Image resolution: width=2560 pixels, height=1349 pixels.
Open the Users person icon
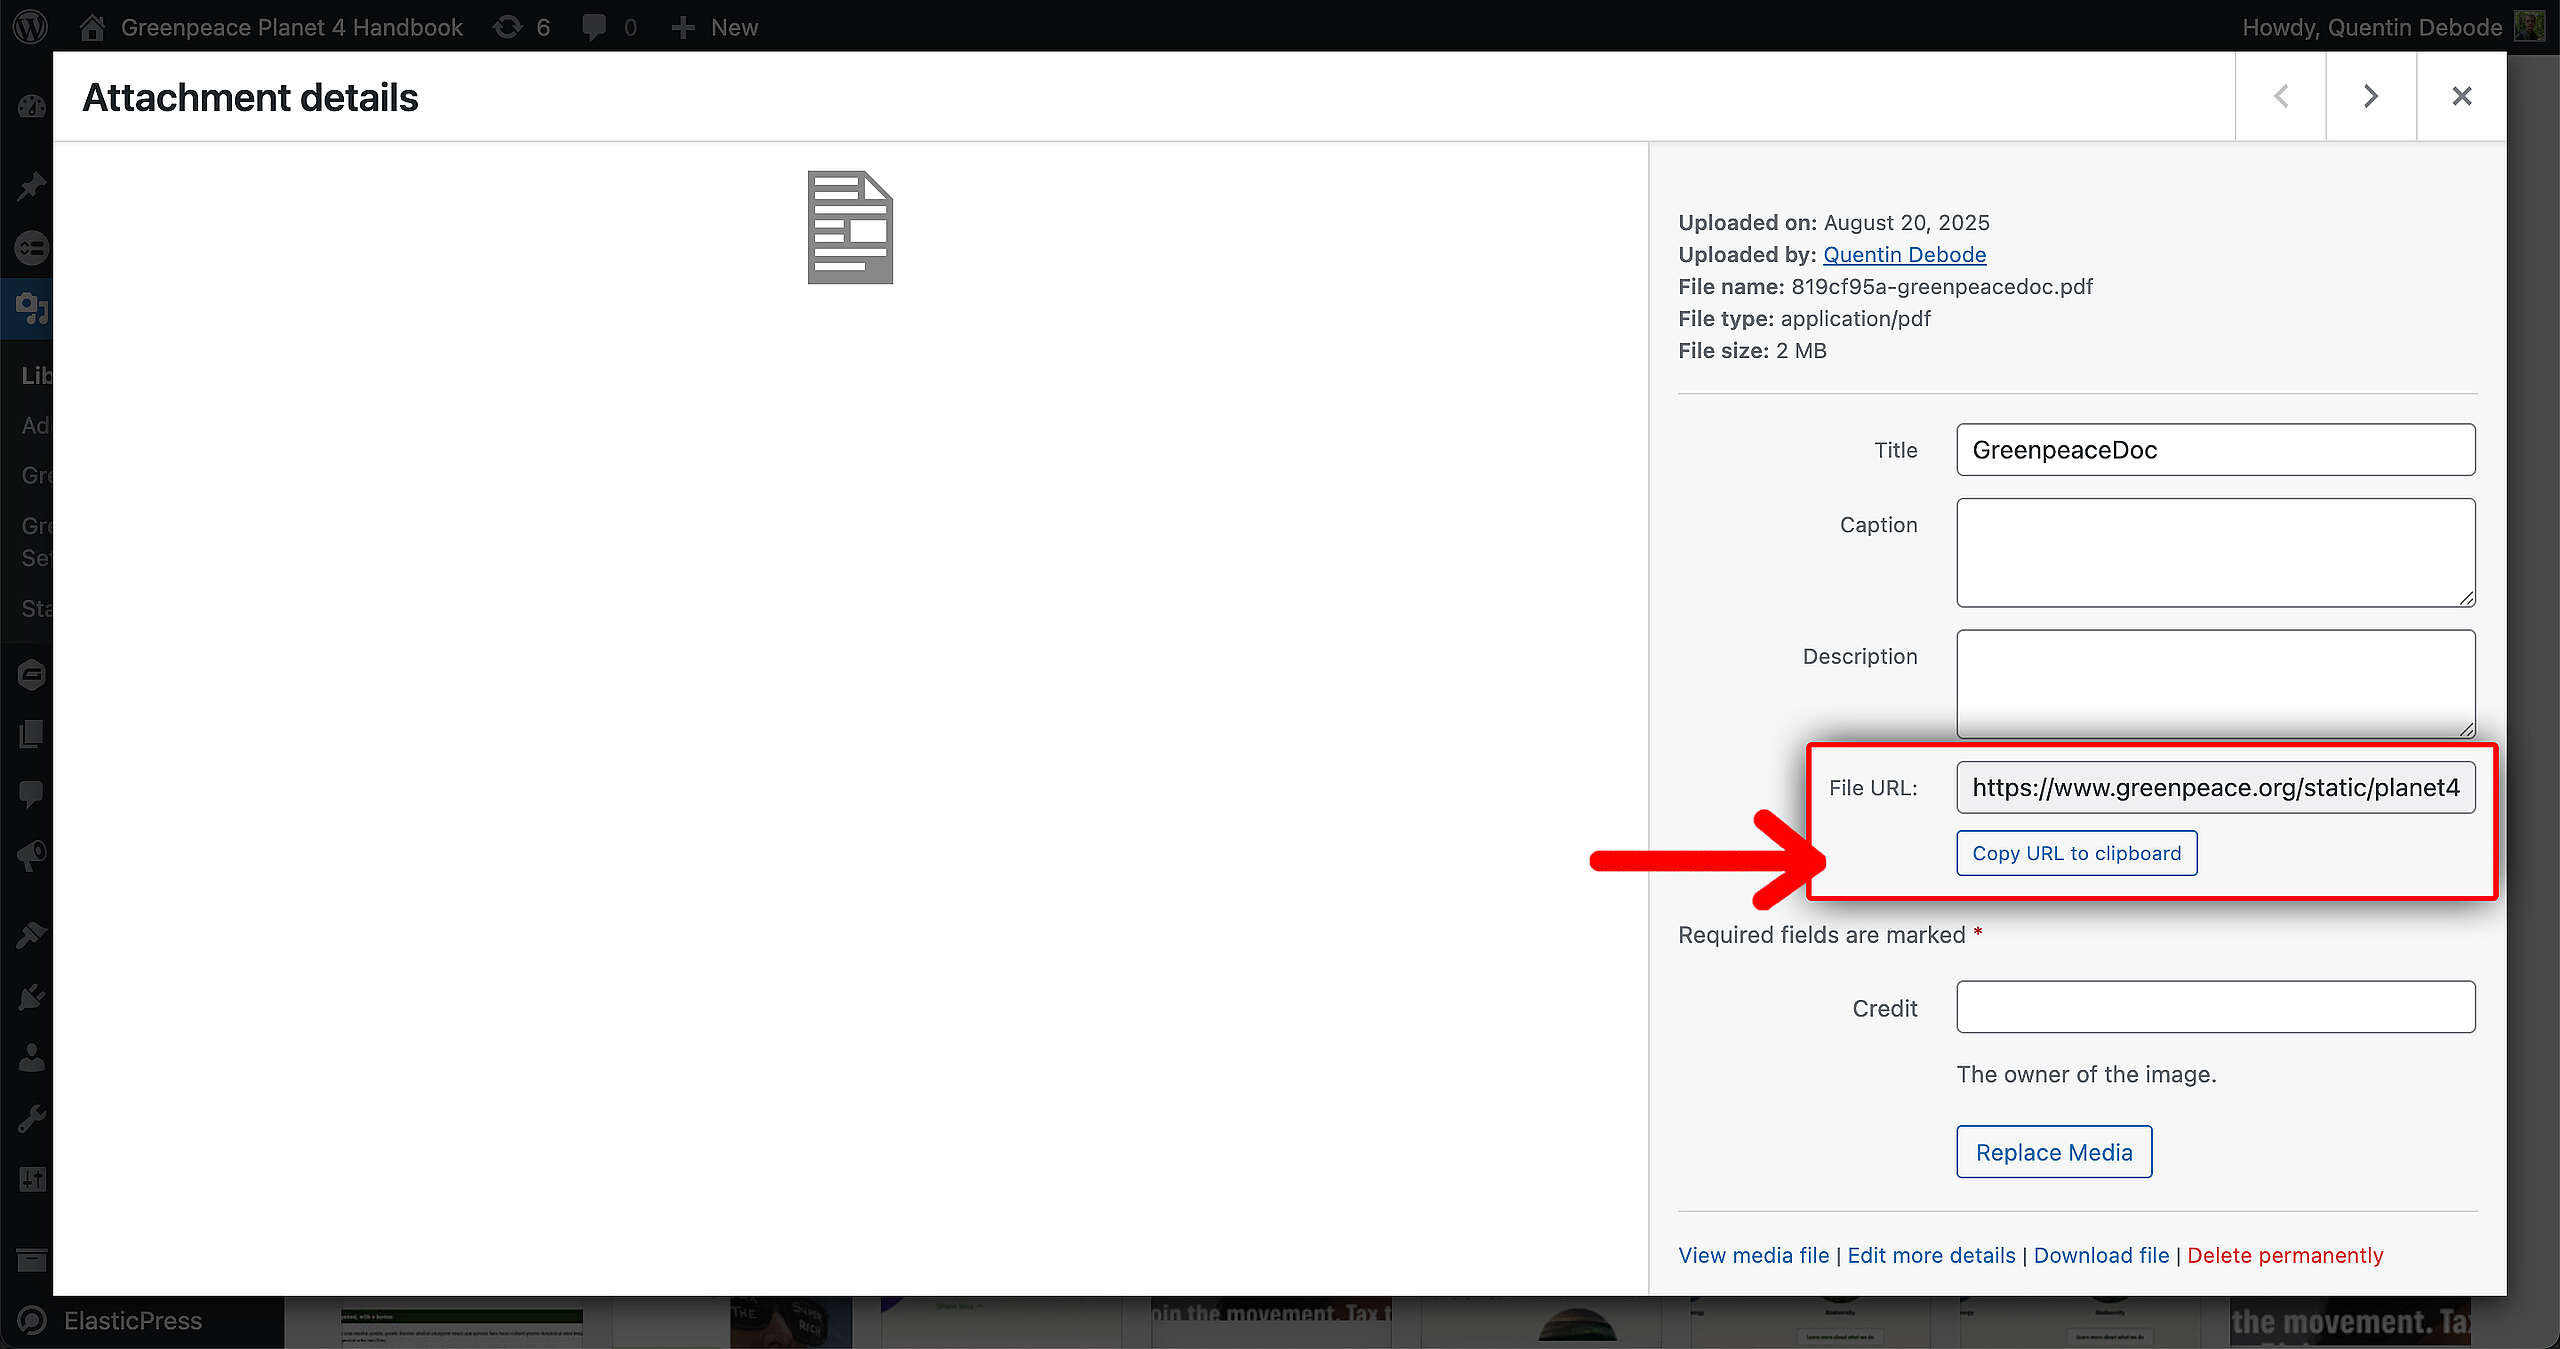(x=31, y=1057)
